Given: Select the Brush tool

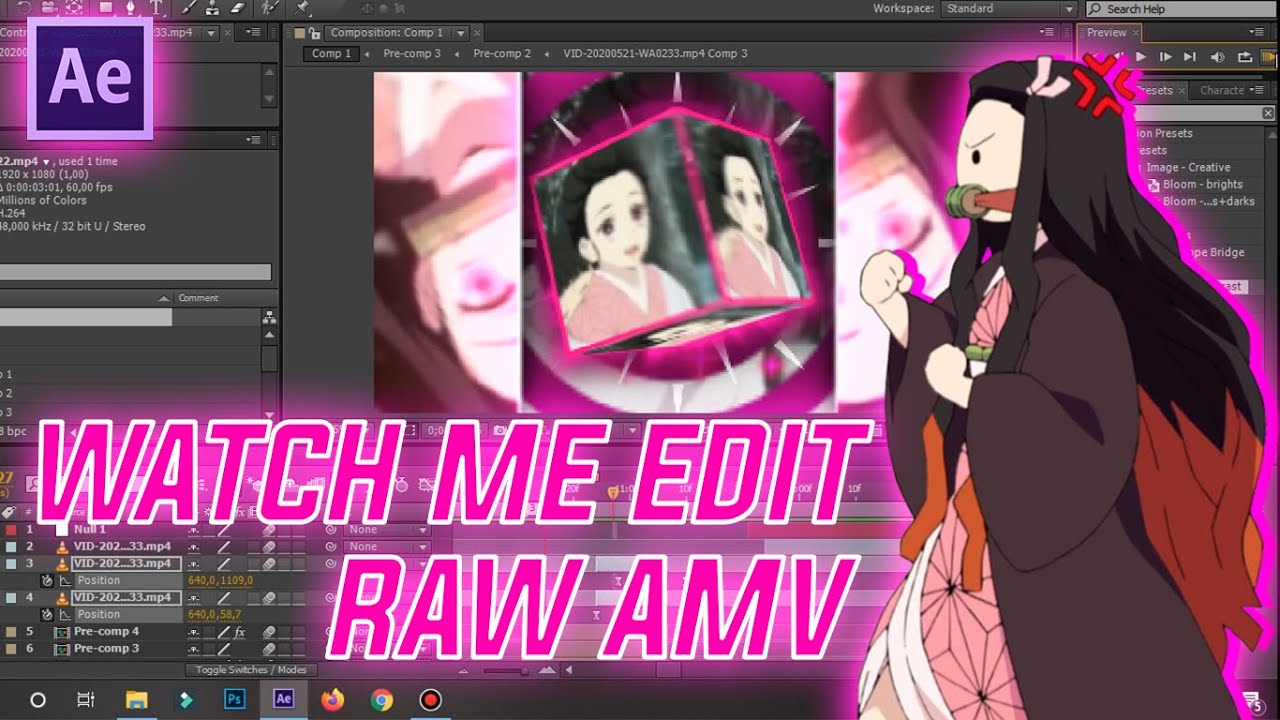Looking at the screenshot, I should [x=190, y=7].
